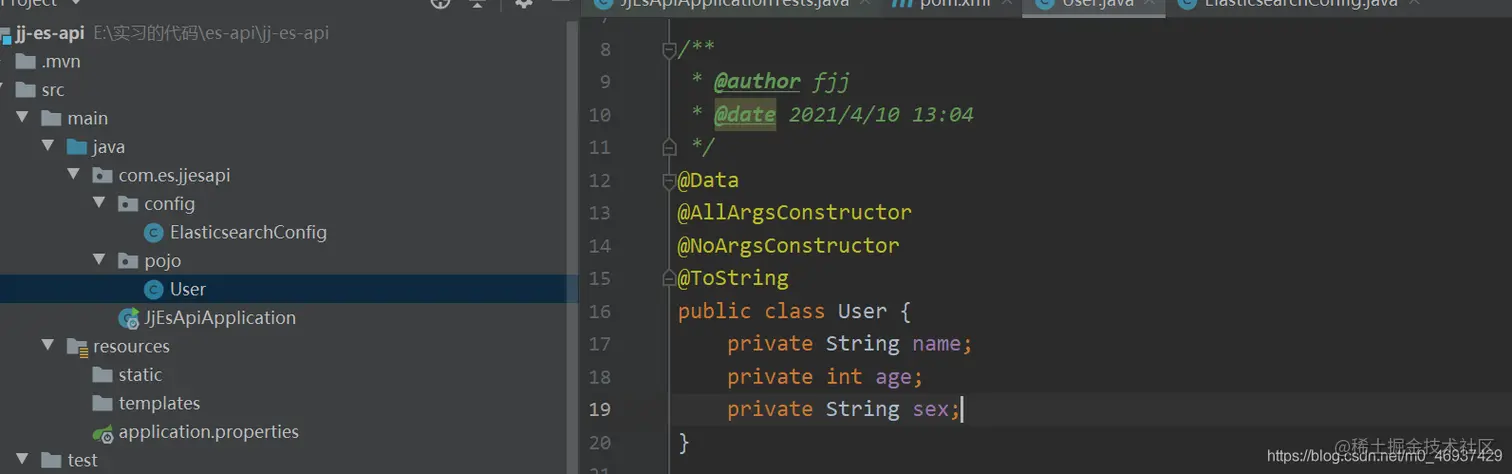Image resolution: width=1512 pixels, height=474 pixels.
Task: Collapse the test folder arrow
Action: (22, 460)
